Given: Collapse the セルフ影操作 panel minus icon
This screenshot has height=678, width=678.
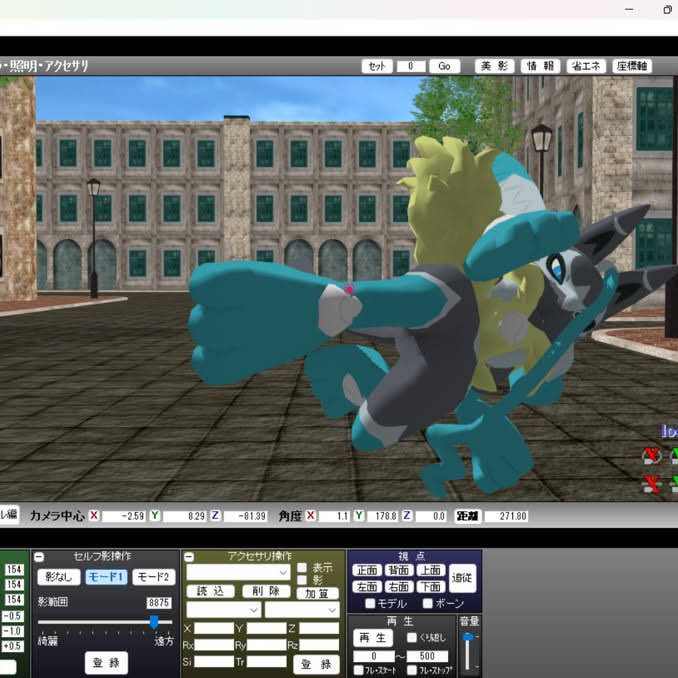Looking at the screenshot, I should [x=39, y=557].
